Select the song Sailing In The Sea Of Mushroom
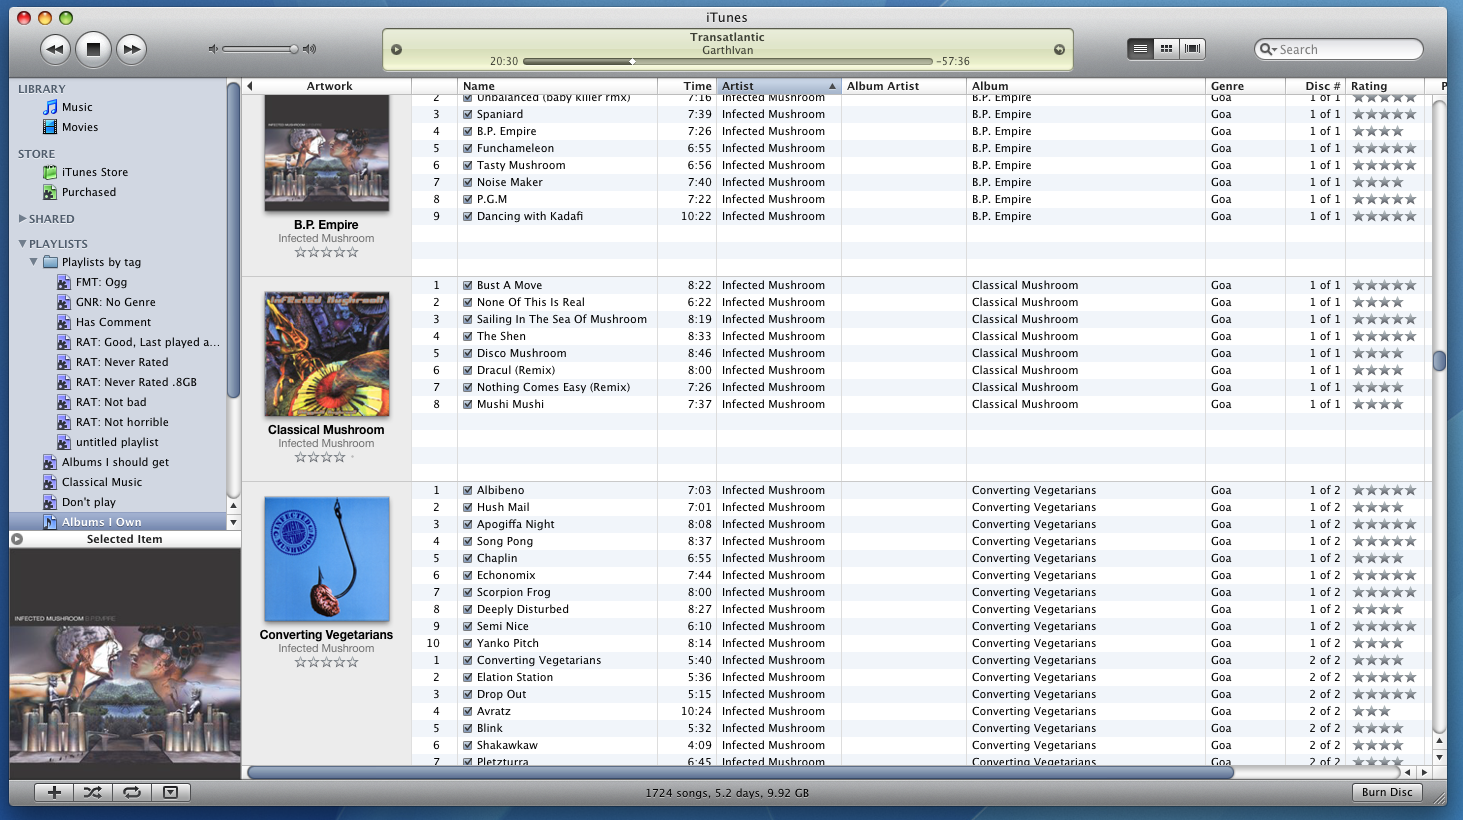The width and height of the screenshot is (1463, 820). (561, 319)
